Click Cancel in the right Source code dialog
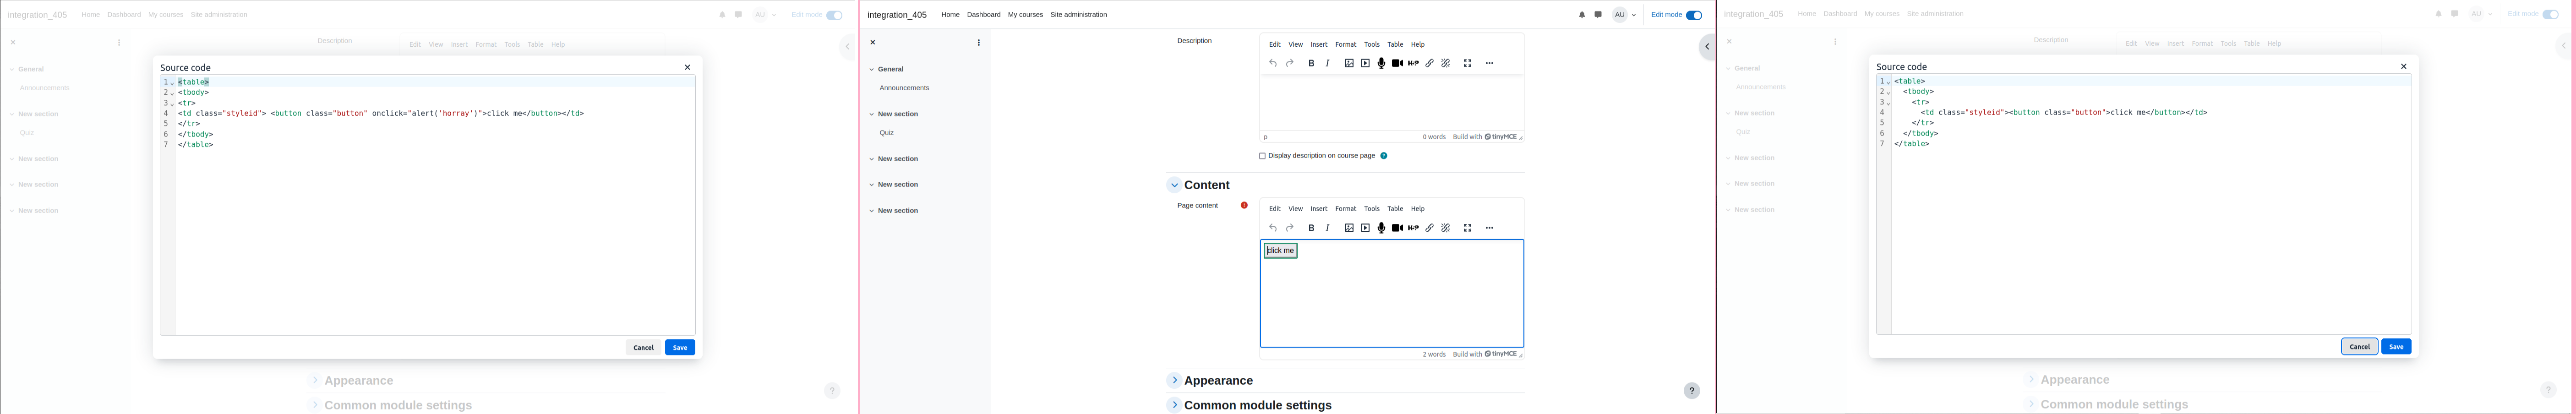2576x414 pixels. (2359, 347)
